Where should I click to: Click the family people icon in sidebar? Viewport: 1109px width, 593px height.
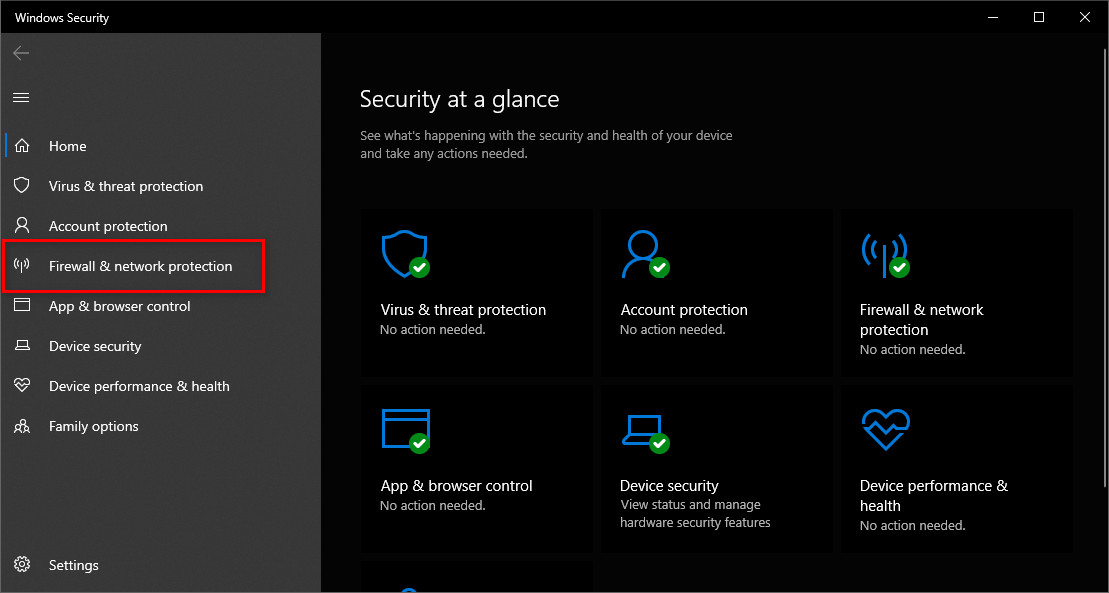[22, 426]
